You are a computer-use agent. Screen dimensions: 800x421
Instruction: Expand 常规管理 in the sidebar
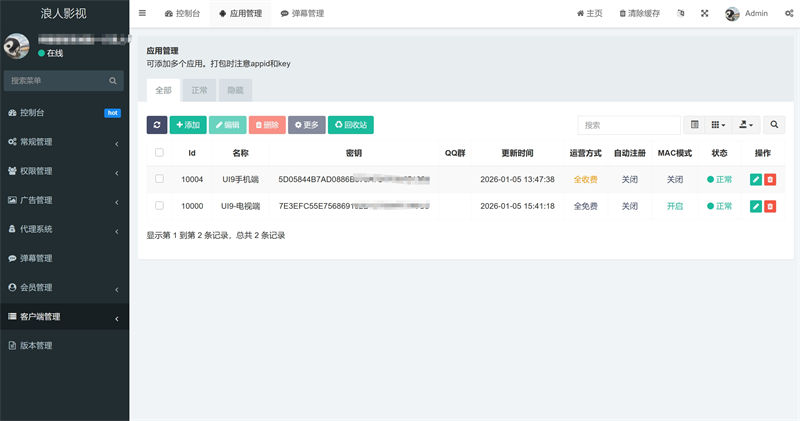coord(64,142)
